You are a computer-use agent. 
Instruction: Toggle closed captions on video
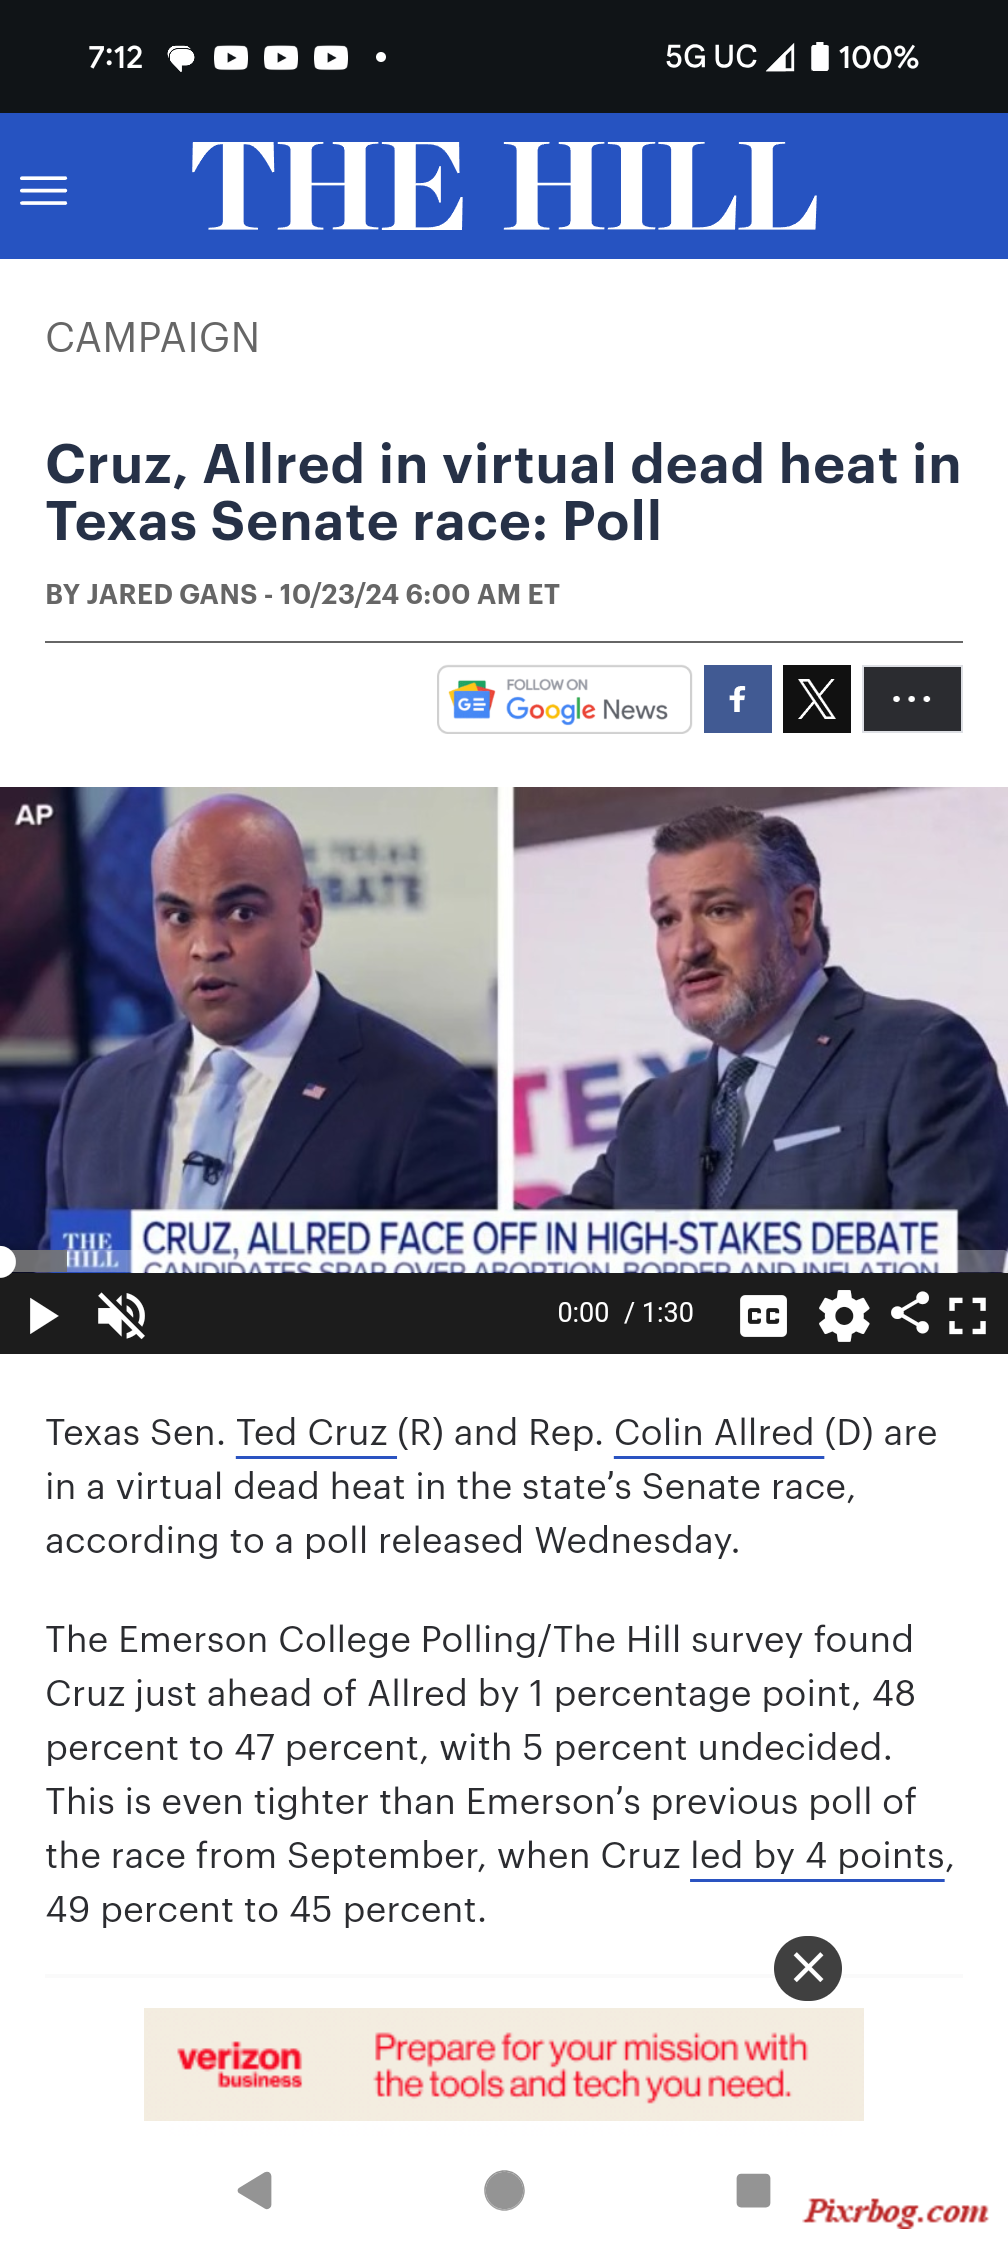tap(763, 1315)
